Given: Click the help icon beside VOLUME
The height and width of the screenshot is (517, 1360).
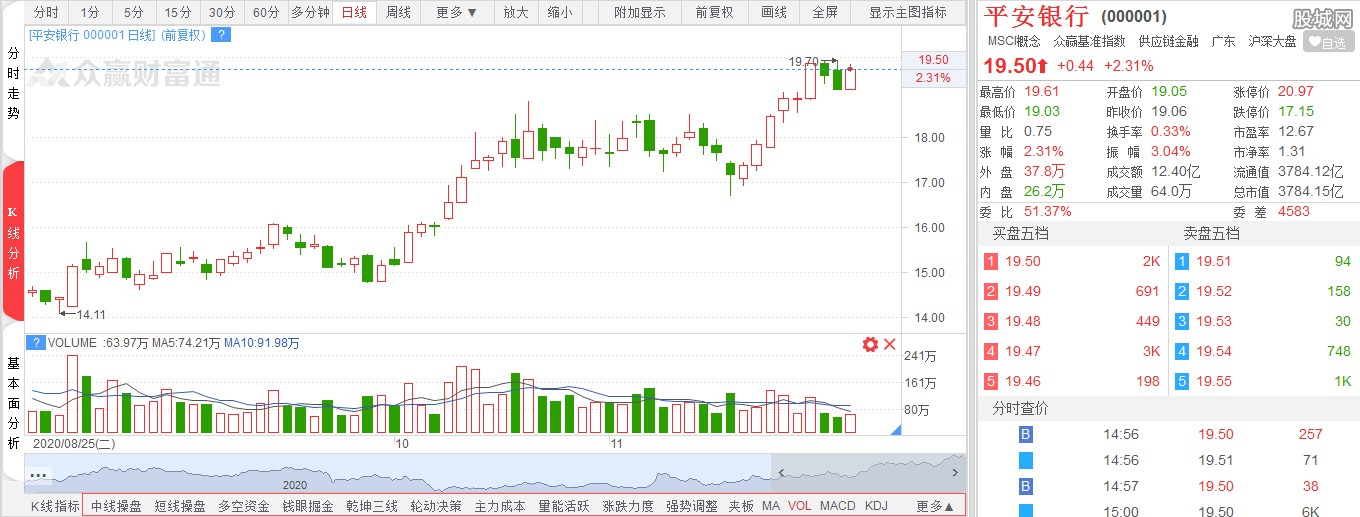Looking at the screenshot, I should [36, 343].
